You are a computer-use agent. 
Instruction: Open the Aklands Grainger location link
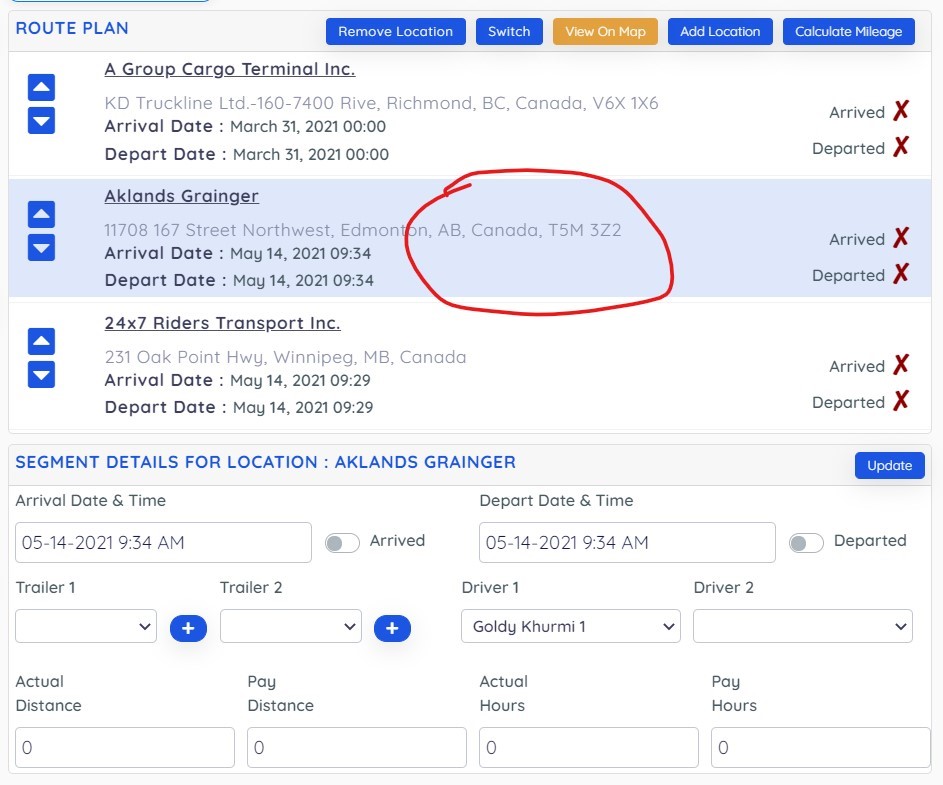tap(181, 196)
